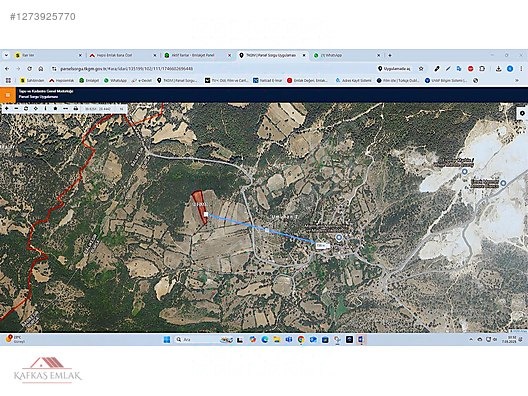The width and height of the screenshot is (528, 396).
Task: Open the Chrome profile avatar
Action: pyautogui.click(x=510, y=69)
